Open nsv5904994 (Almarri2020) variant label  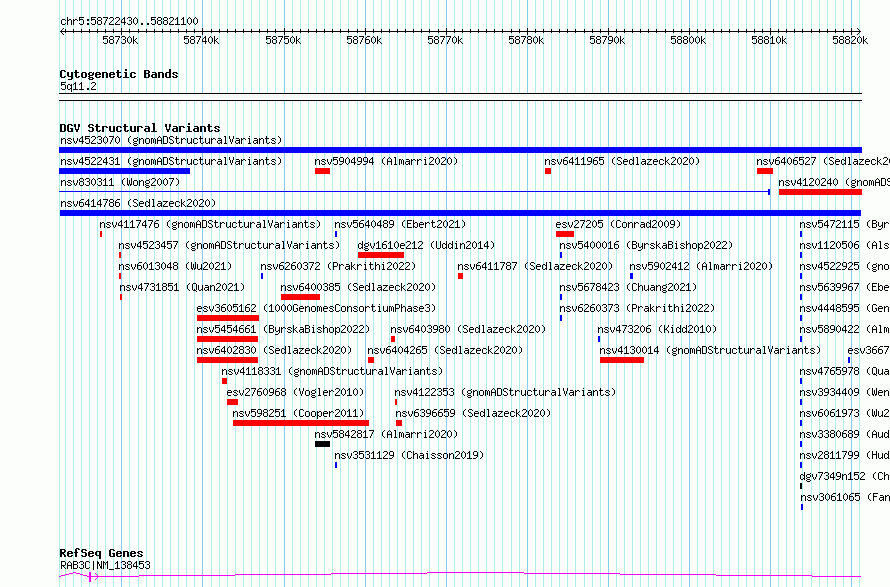point(386,161)
